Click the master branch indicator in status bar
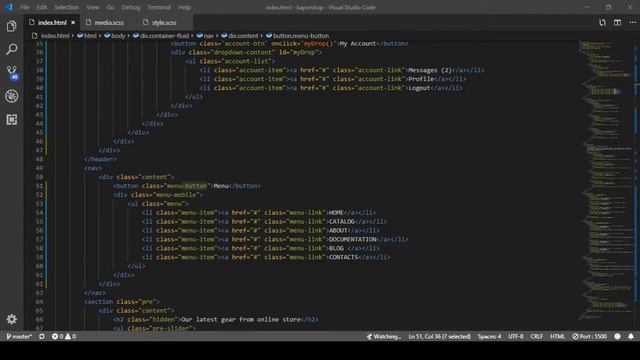 point(19,336)
